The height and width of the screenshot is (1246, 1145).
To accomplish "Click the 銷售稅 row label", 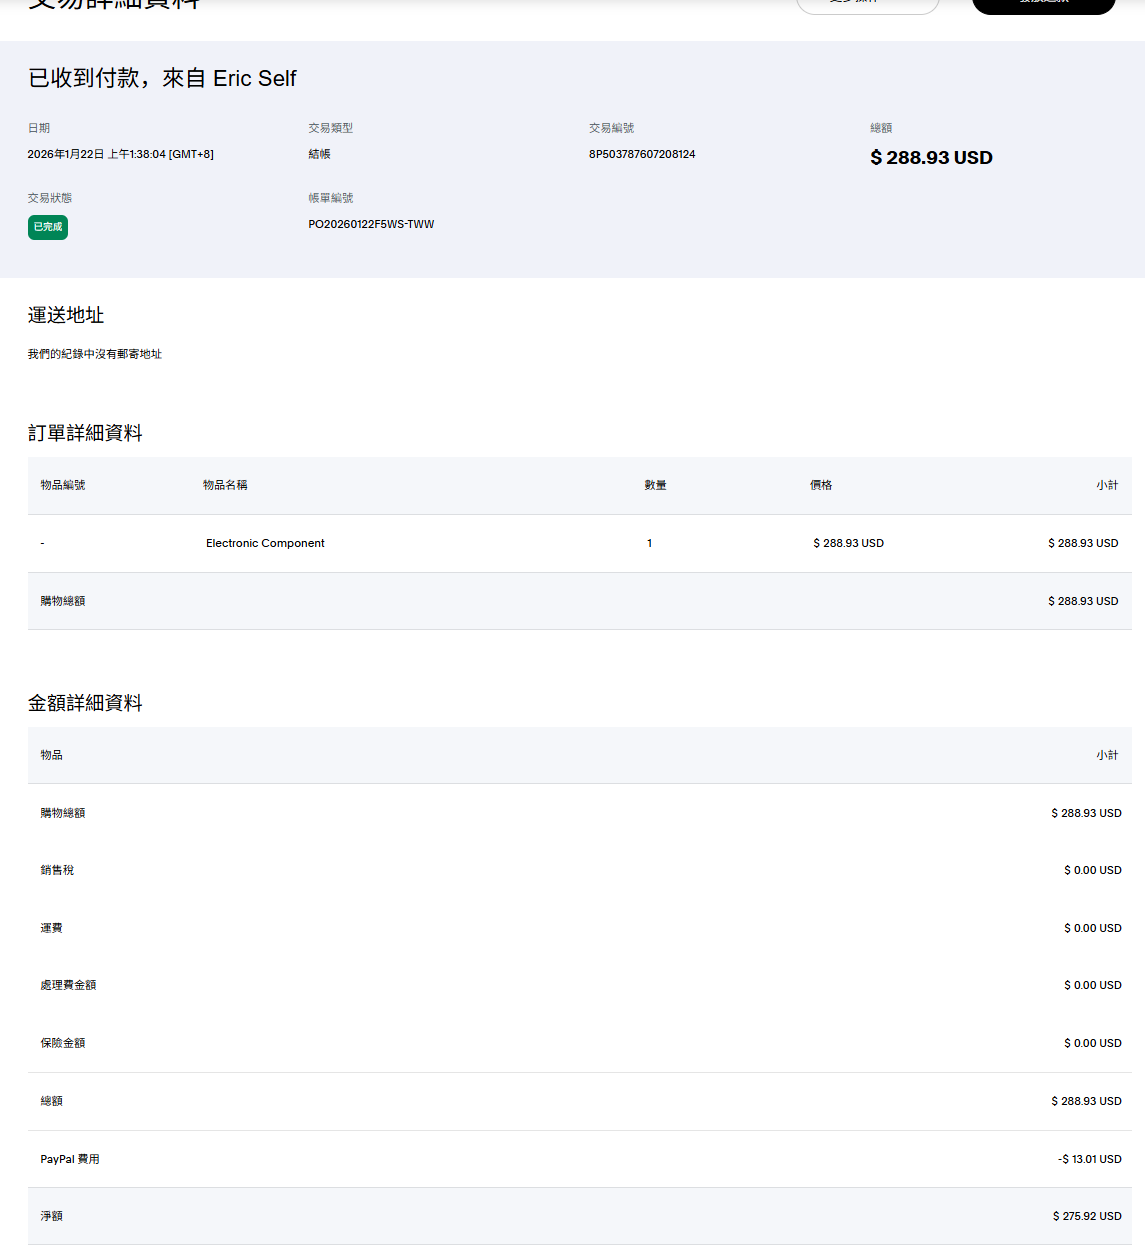I will coord(57,870).
